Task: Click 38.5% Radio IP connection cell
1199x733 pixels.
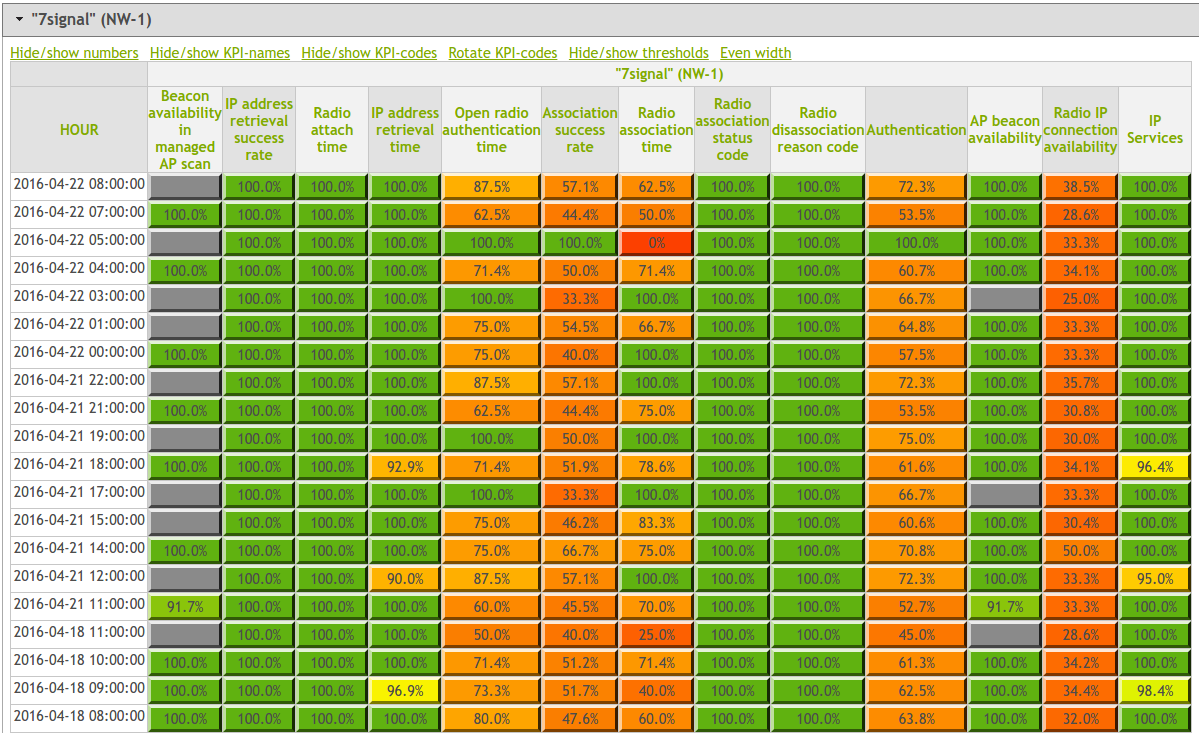Action: [1080, 187]
